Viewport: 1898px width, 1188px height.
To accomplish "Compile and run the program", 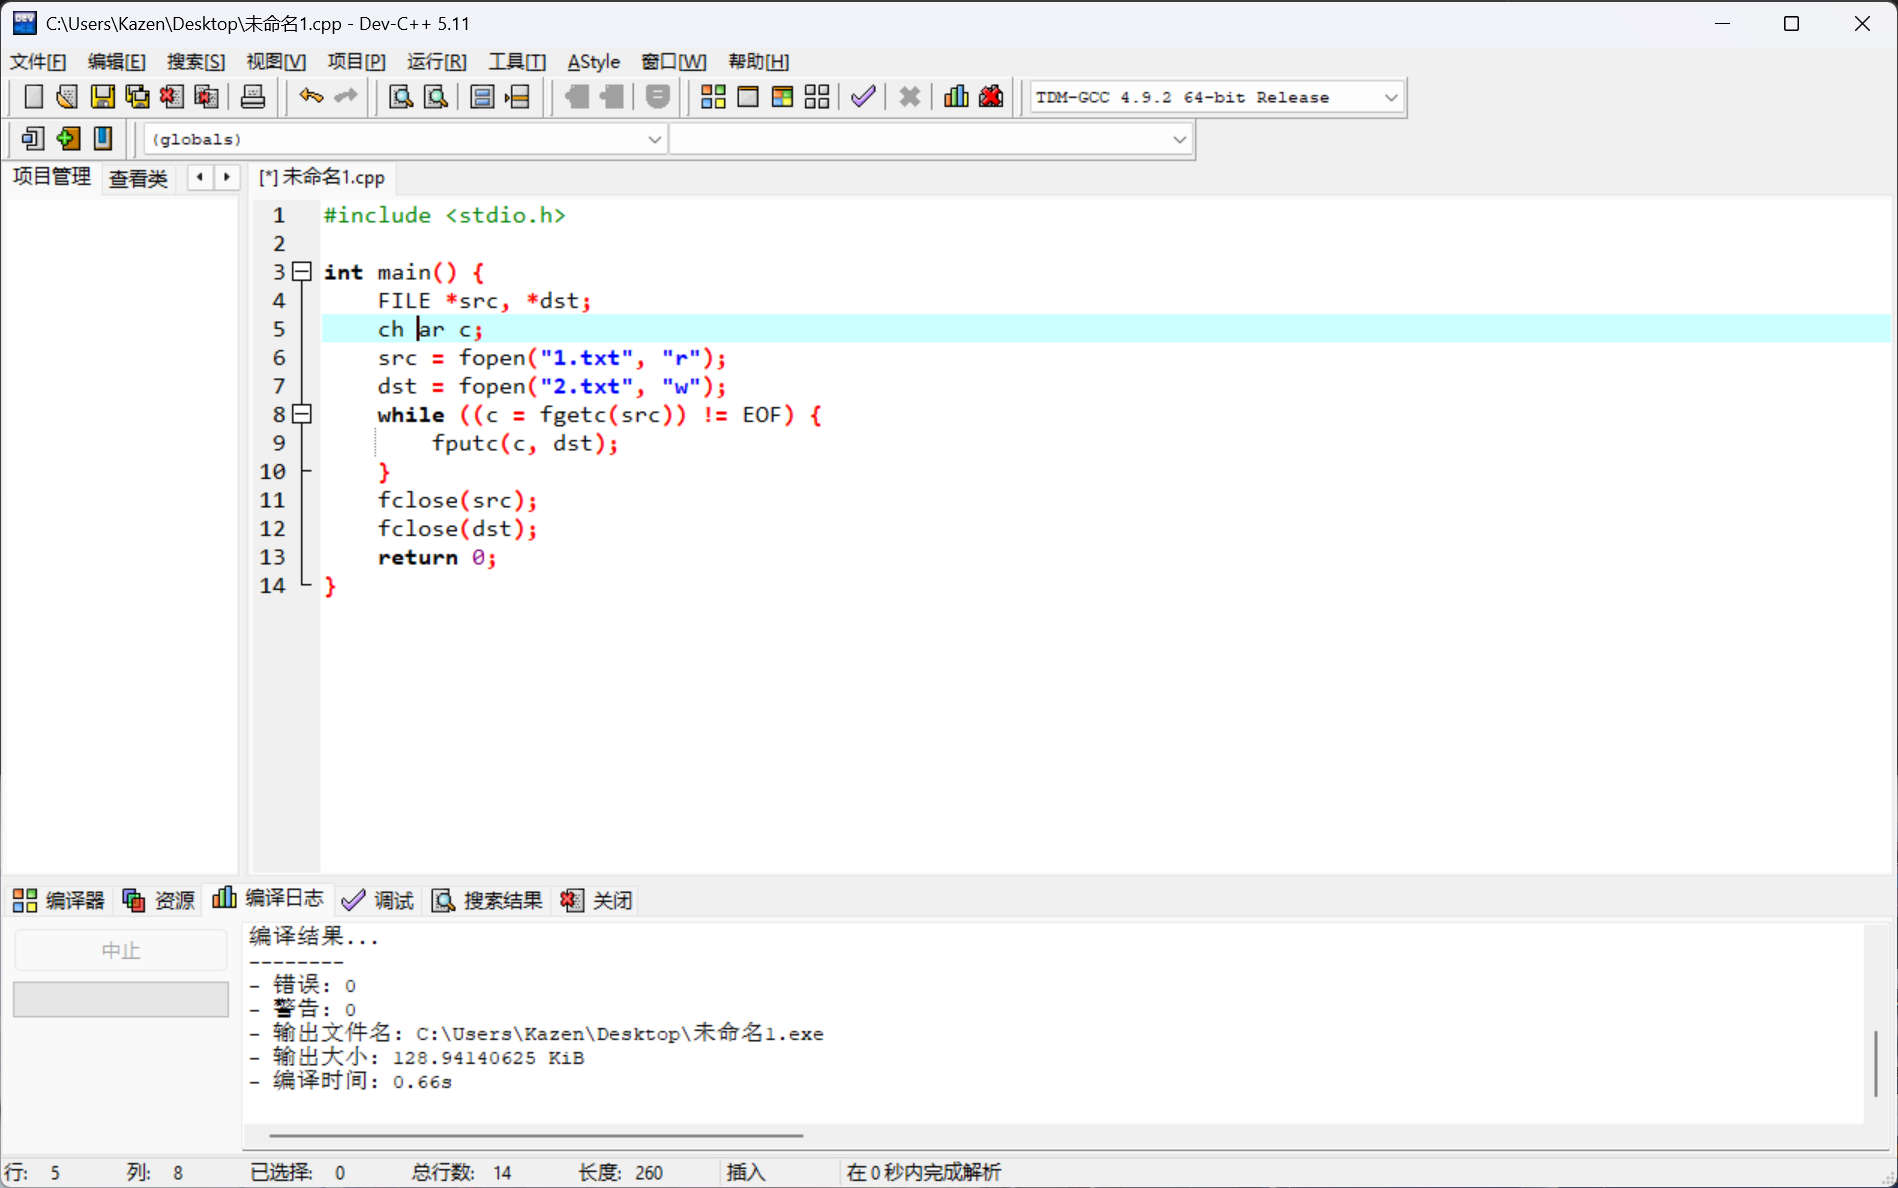I will tap(781, 96).
